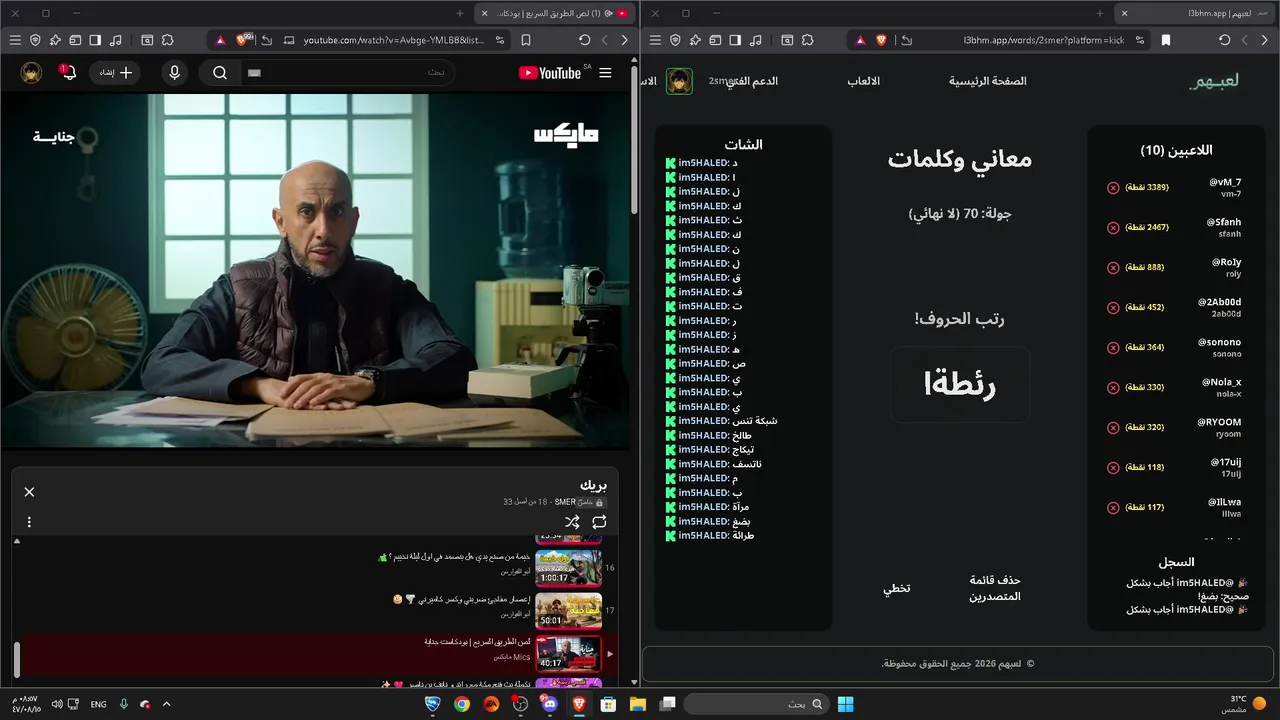The width and height of the screenshot is (1280, 720).
Task: Click the YouTube video player area
Action: 315,271
